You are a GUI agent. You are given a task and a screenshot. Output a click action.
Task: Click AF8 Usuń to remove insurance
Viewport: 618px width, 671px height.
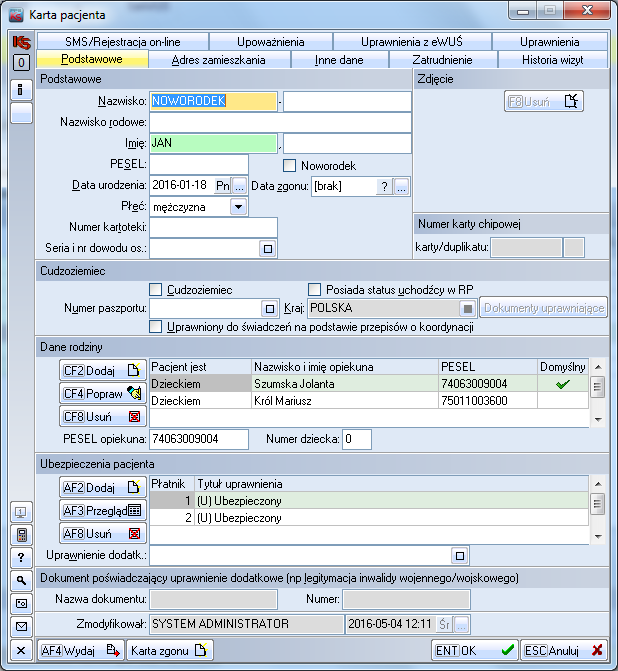pos(103,534)
